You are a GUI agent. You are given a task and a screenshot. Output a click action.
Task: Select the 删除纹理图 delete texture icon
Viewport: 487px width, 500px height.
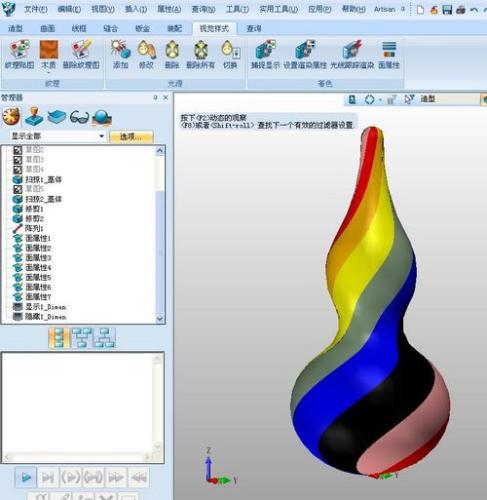(x=81, y=50)
